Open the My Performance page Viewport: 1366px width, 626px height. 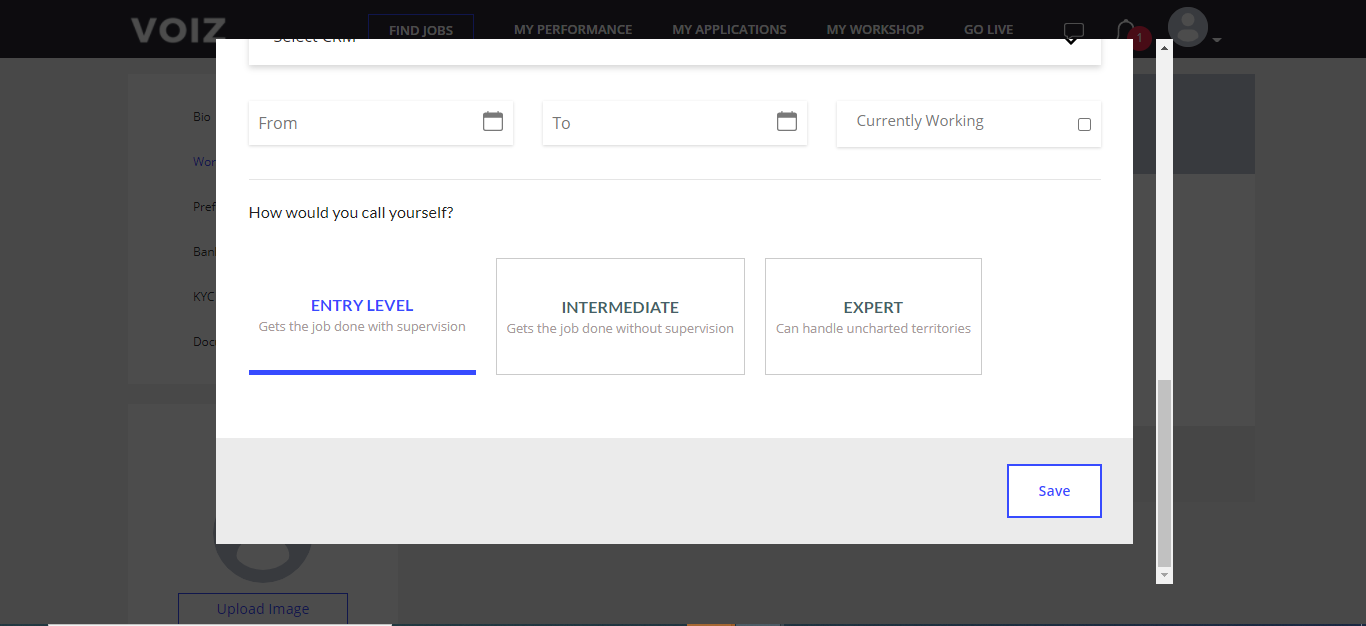(573, 30)
